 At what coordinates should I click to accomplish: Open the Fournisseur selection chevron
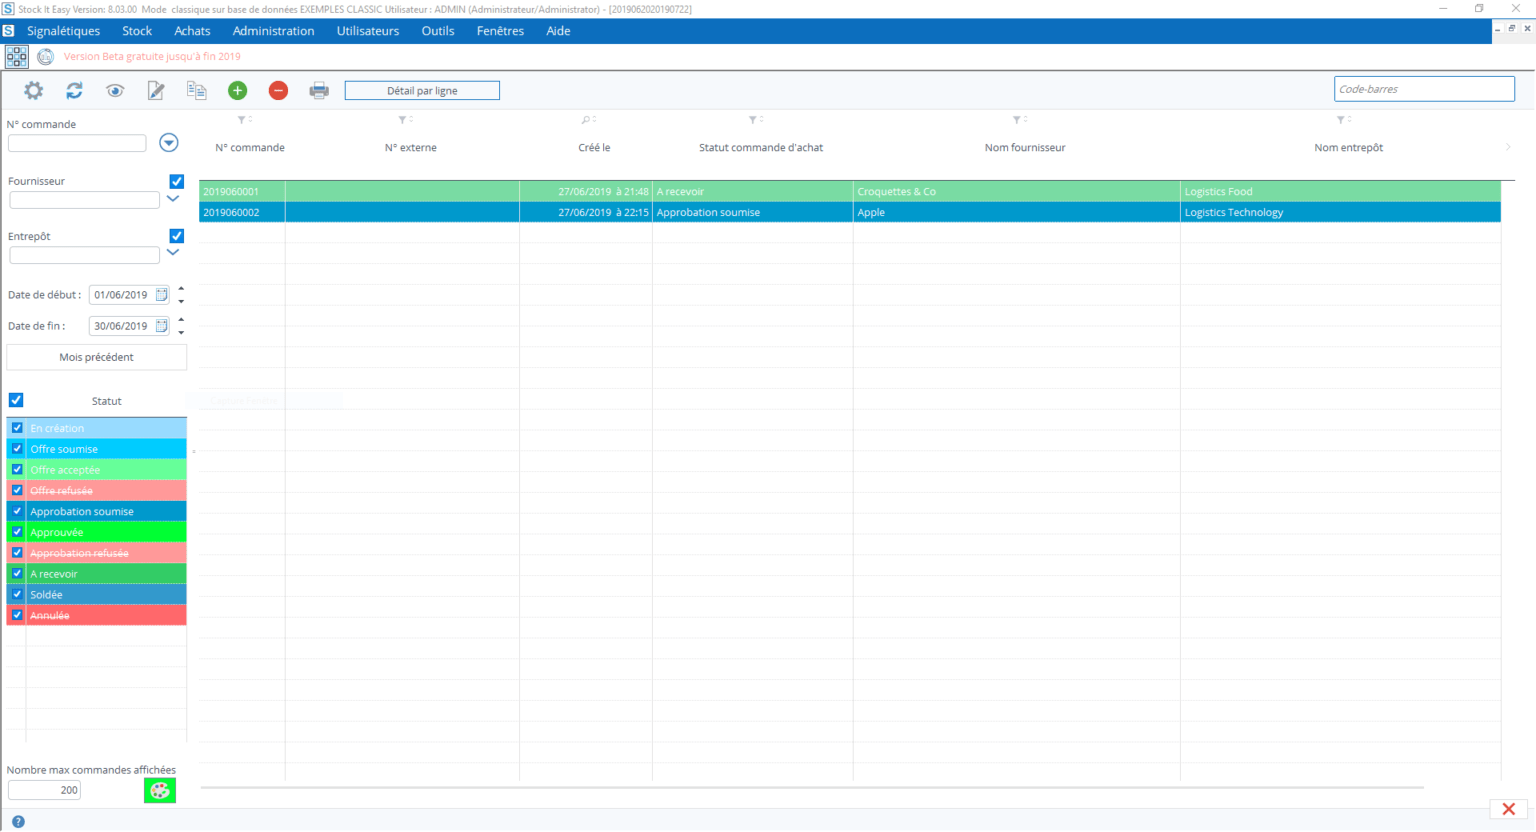pyautogui.click(x=174, y=199)
